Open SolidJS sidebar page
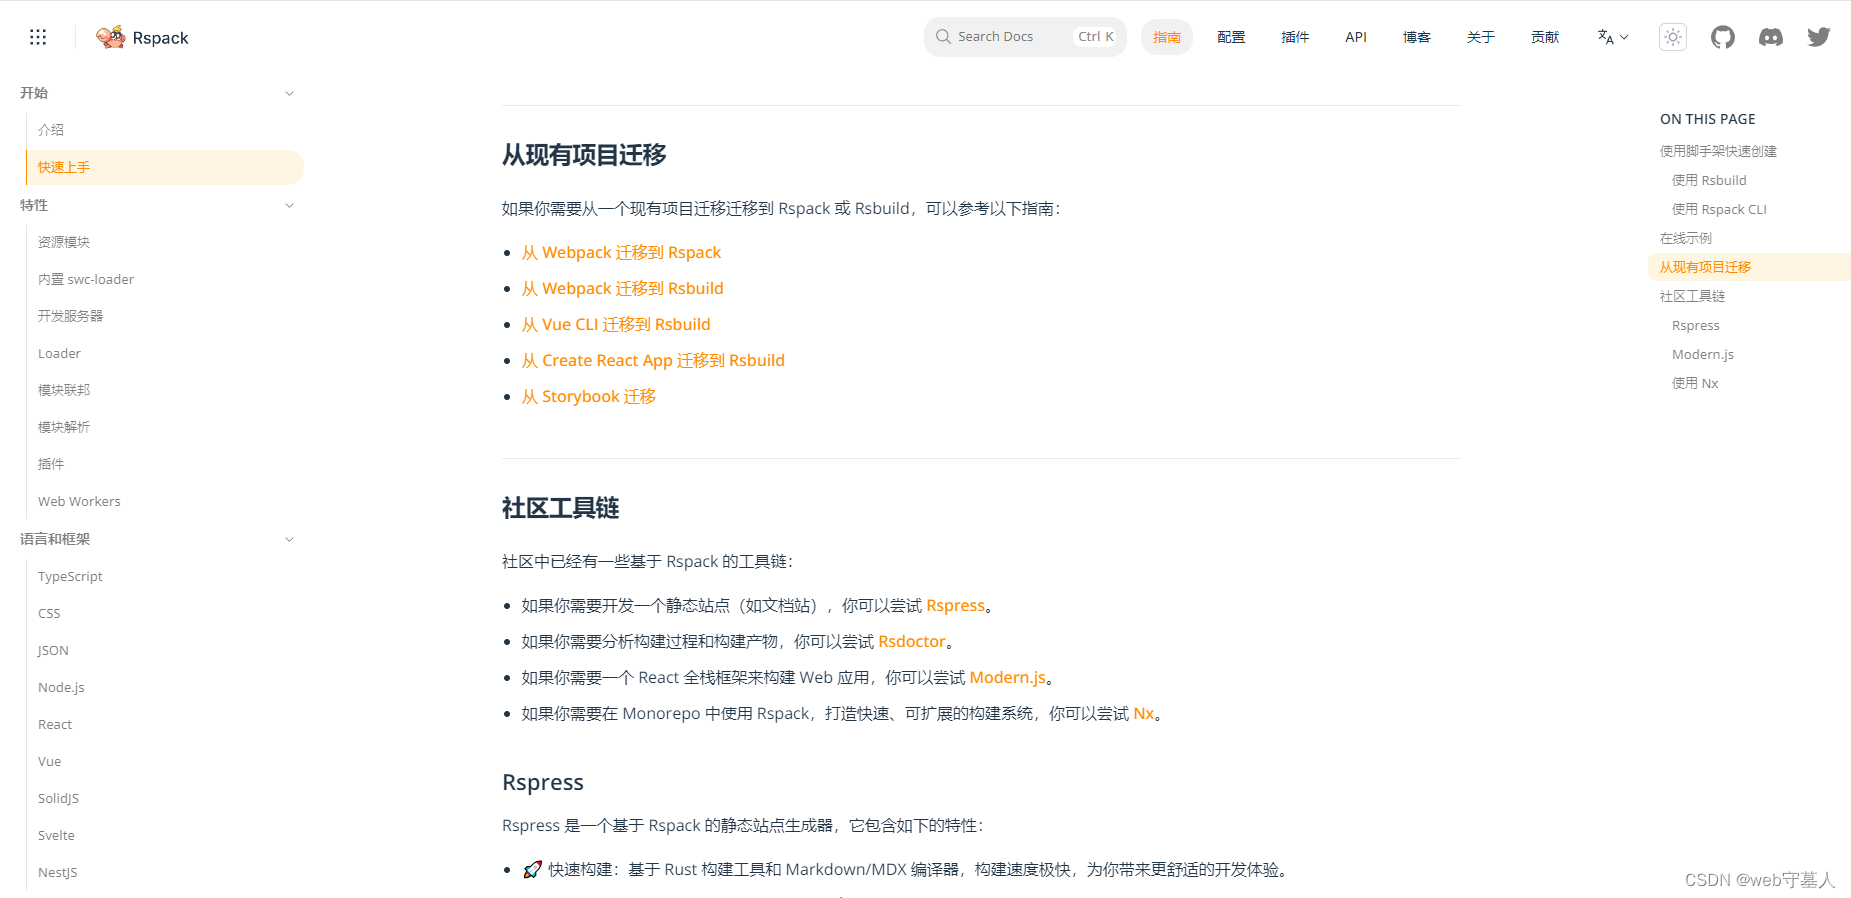This screenshot has width=1851, height=898. coord(58,798)
